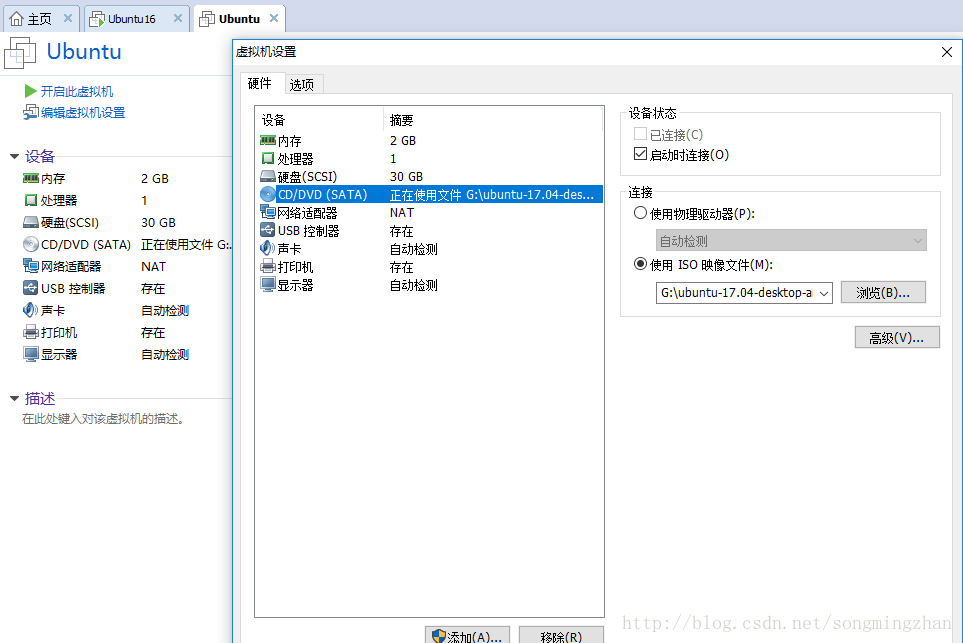963x643 pixels.
Task: Uncheck 启动时连接(O) checkbox
Action: coord(641,154)
